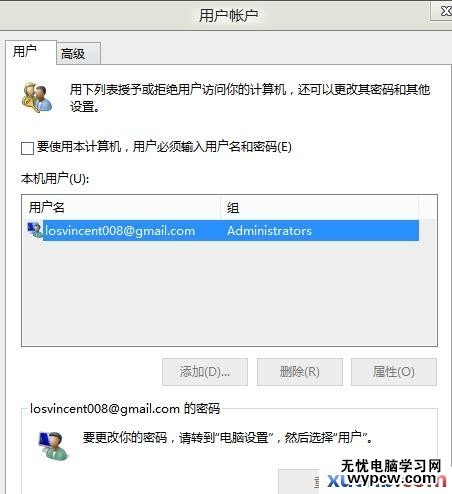The image size is (452, 494).
Task: Click the Administrators group cell
Action: (269, 231)
